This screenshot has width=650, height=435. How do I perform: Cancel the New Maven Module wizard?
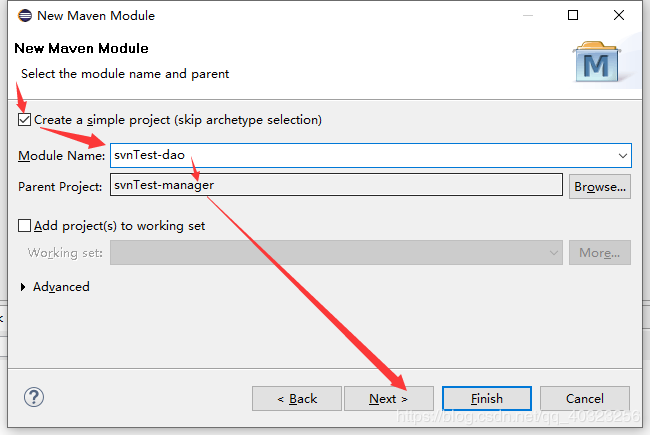[x=585, y=399]
